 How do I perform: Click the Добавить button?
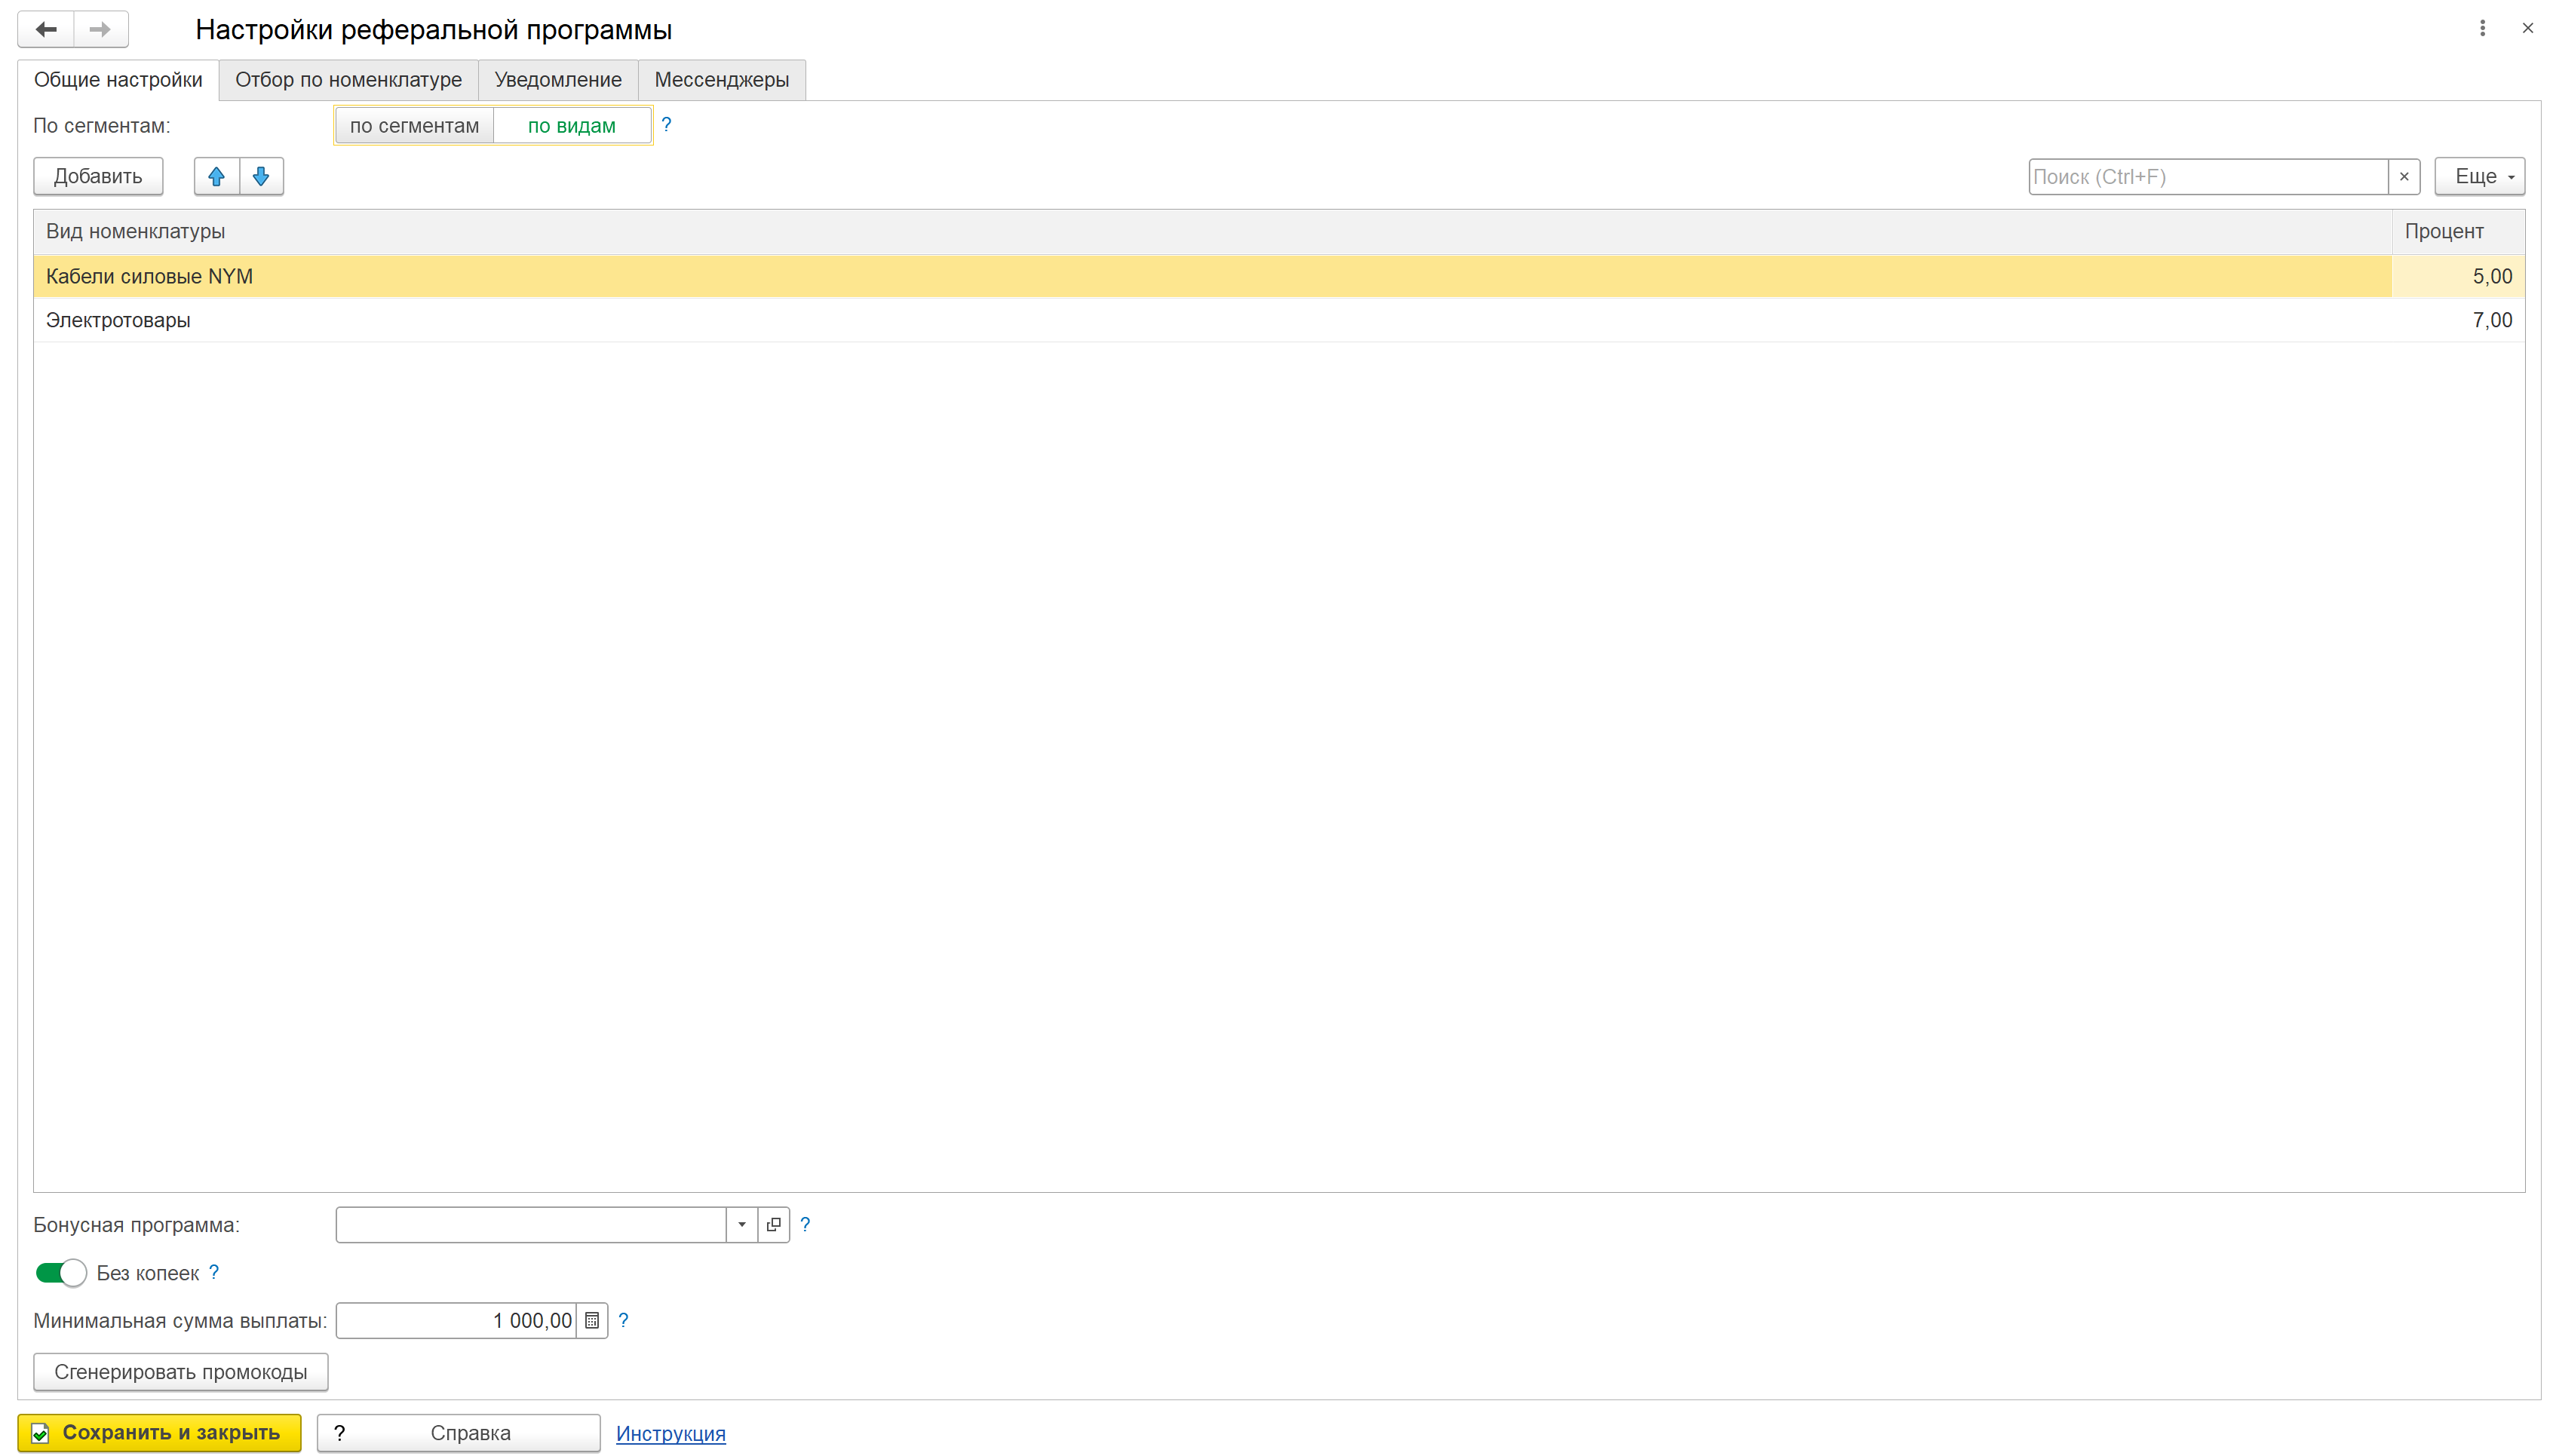pos(98,176)
